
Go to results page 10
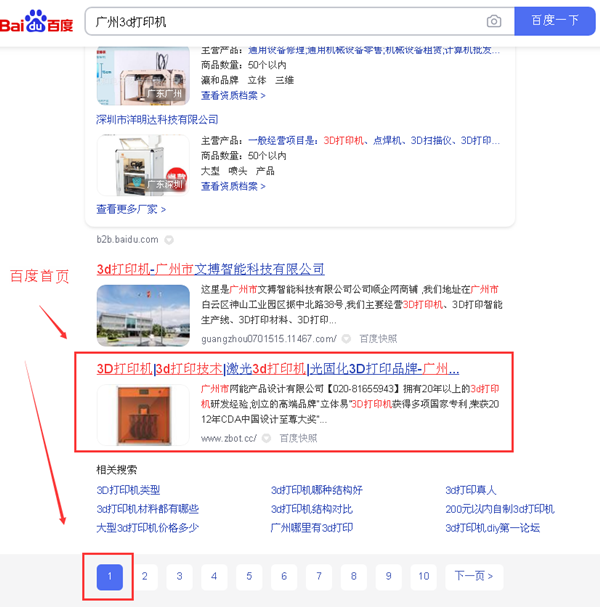pos(424,576)
